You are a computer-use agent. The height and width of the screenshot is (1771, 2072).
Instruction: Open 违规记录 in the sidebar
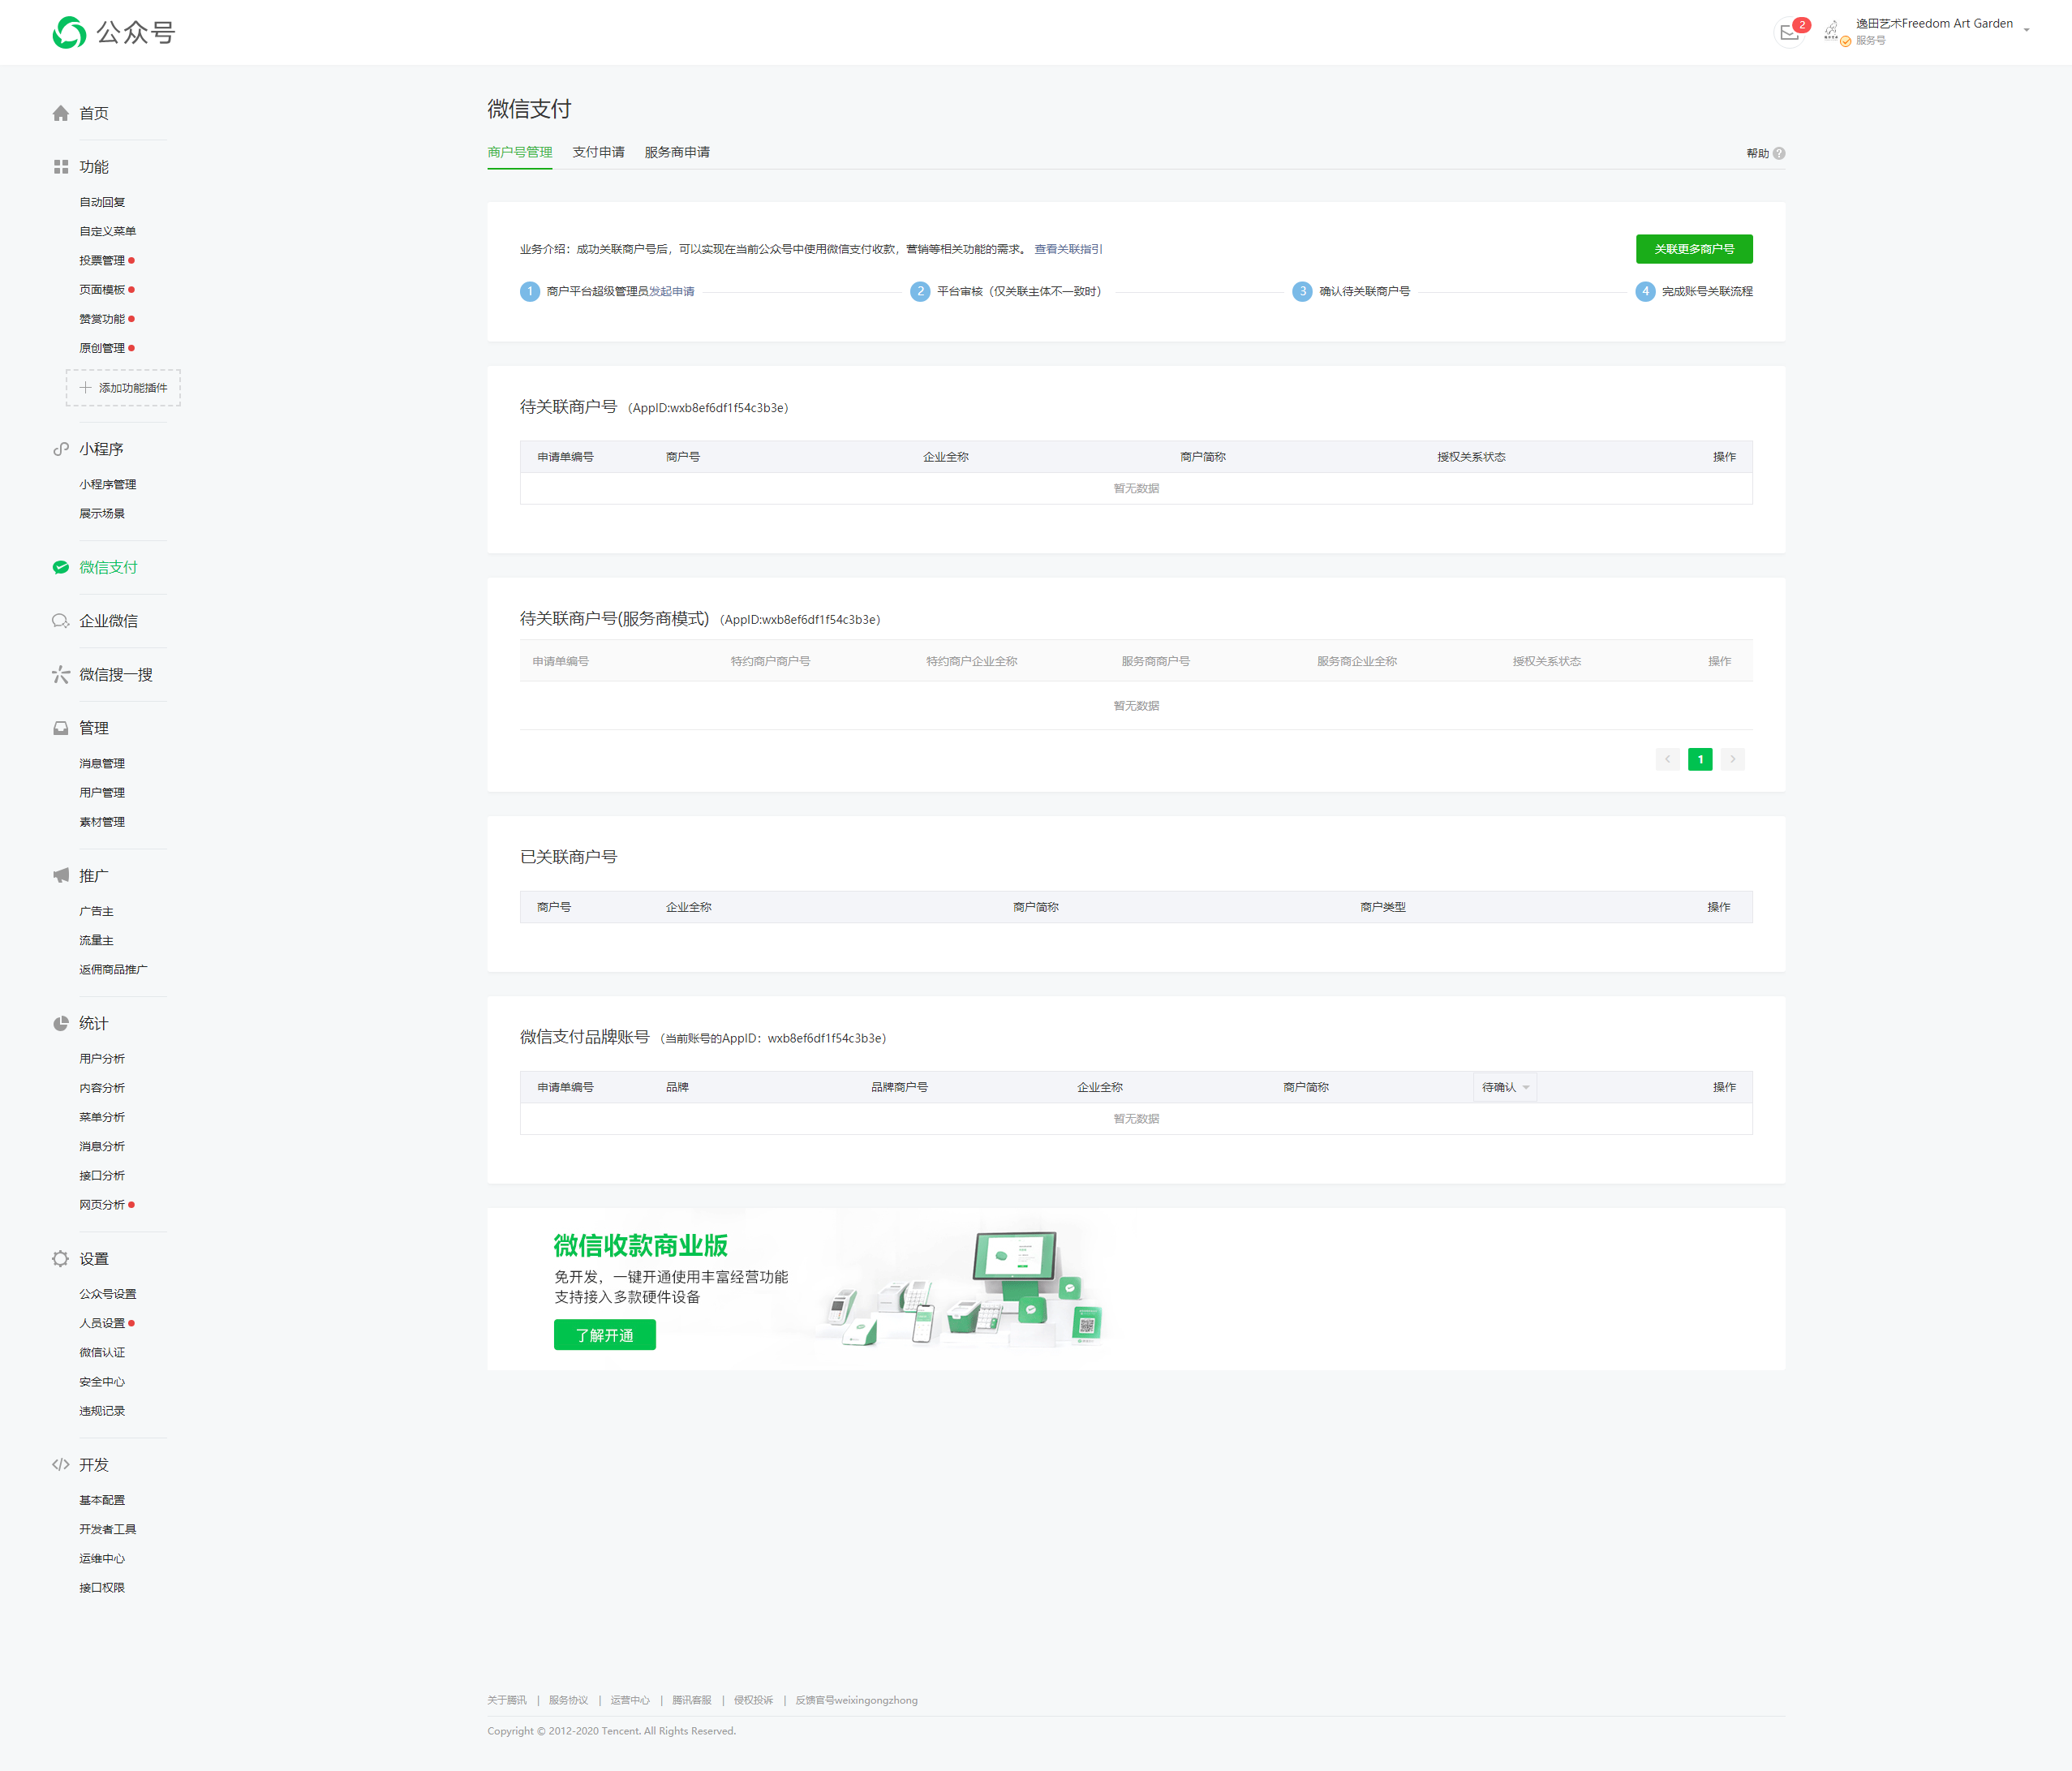tap(102, 1411)
